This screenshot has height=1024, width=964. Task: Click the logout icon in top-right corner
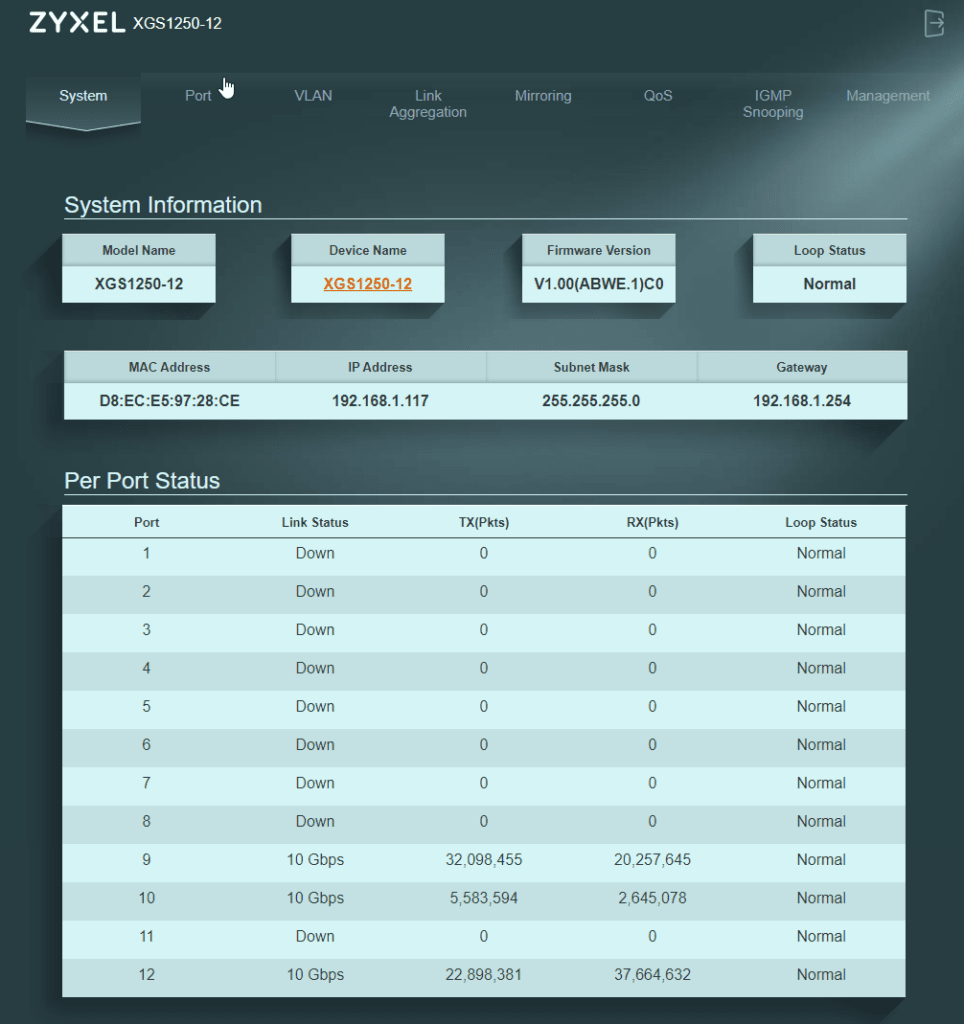pyautogui.click(x=933, y=23)
